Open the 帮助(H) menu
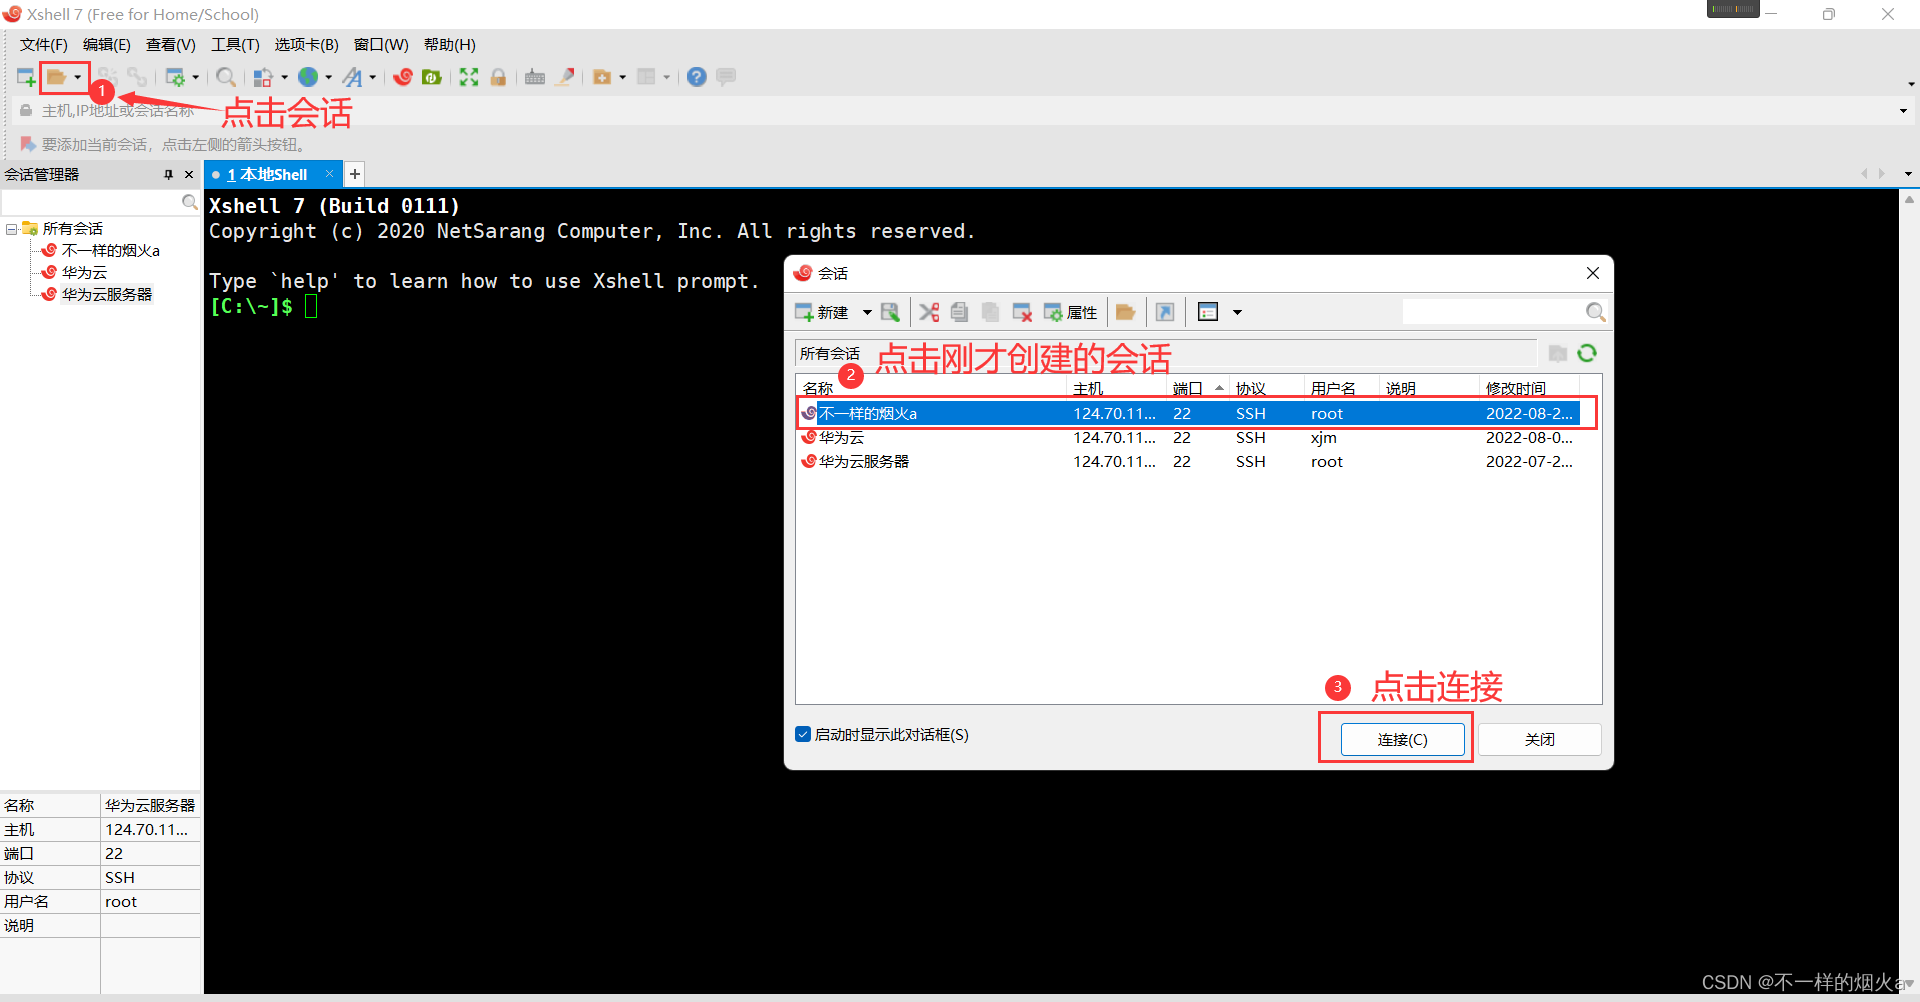Screen dimensions: 1920x1002 pos(450,45)
